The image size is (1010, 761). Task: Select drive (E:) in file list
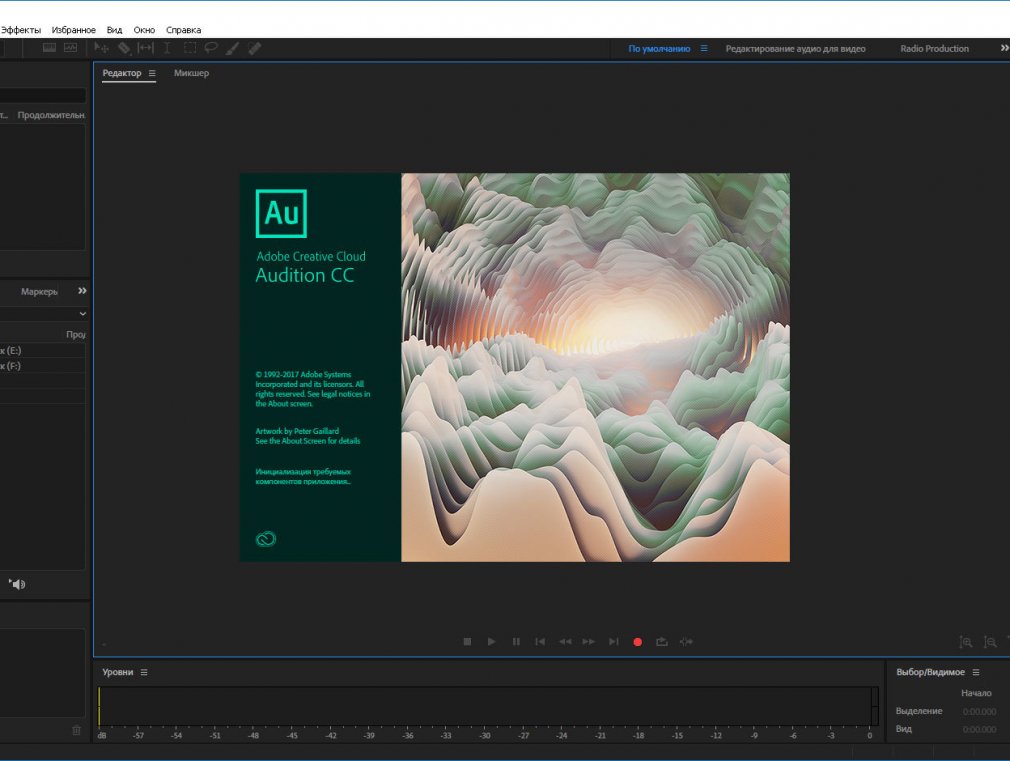(43, 351)
